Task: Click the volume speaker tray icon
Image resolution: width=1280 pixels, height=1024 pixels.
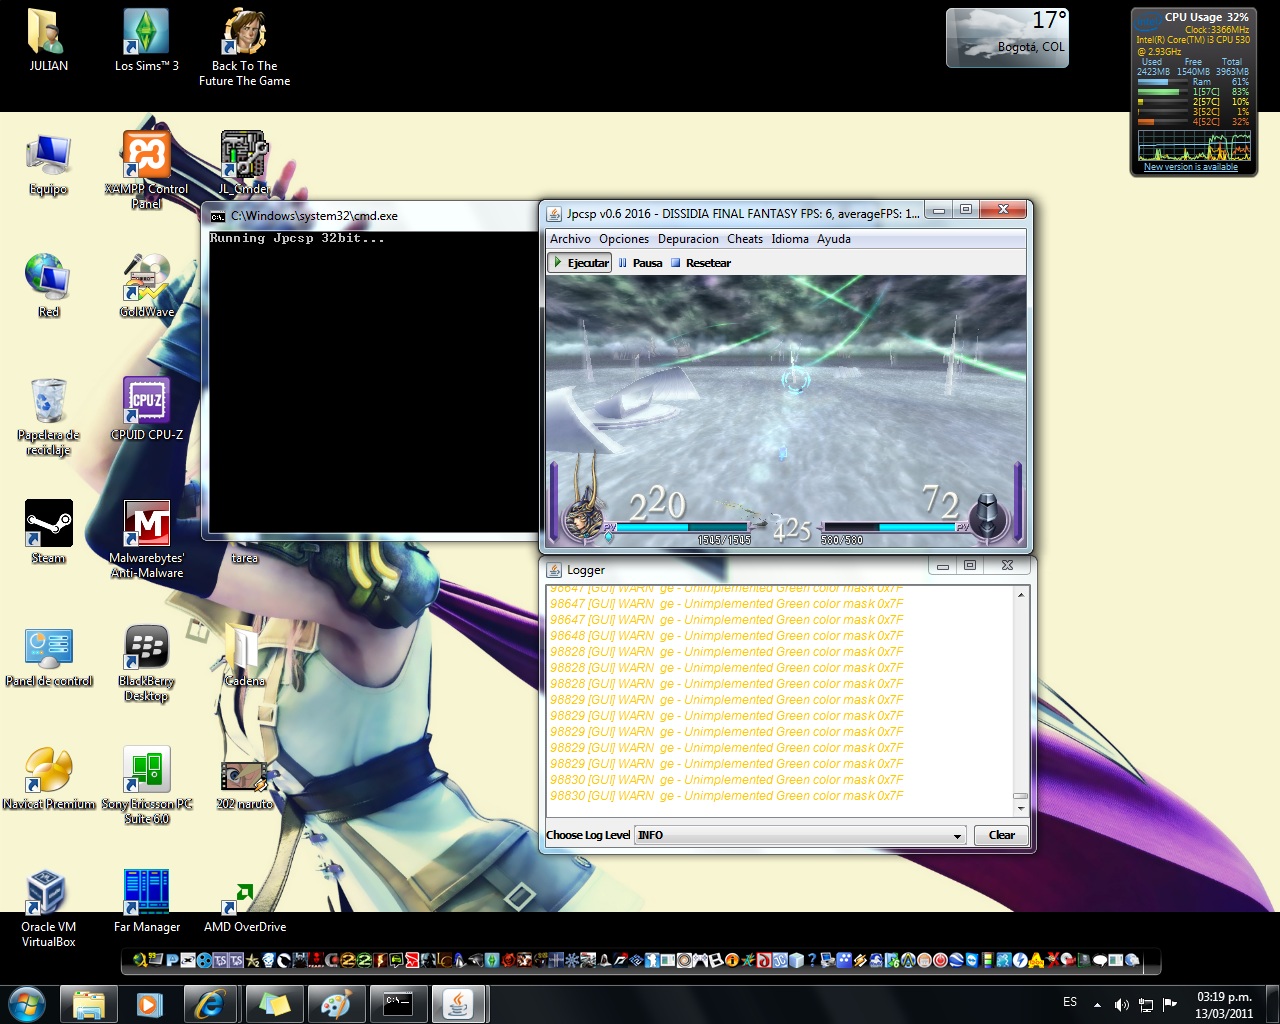Action: tap(1122, 1004)
